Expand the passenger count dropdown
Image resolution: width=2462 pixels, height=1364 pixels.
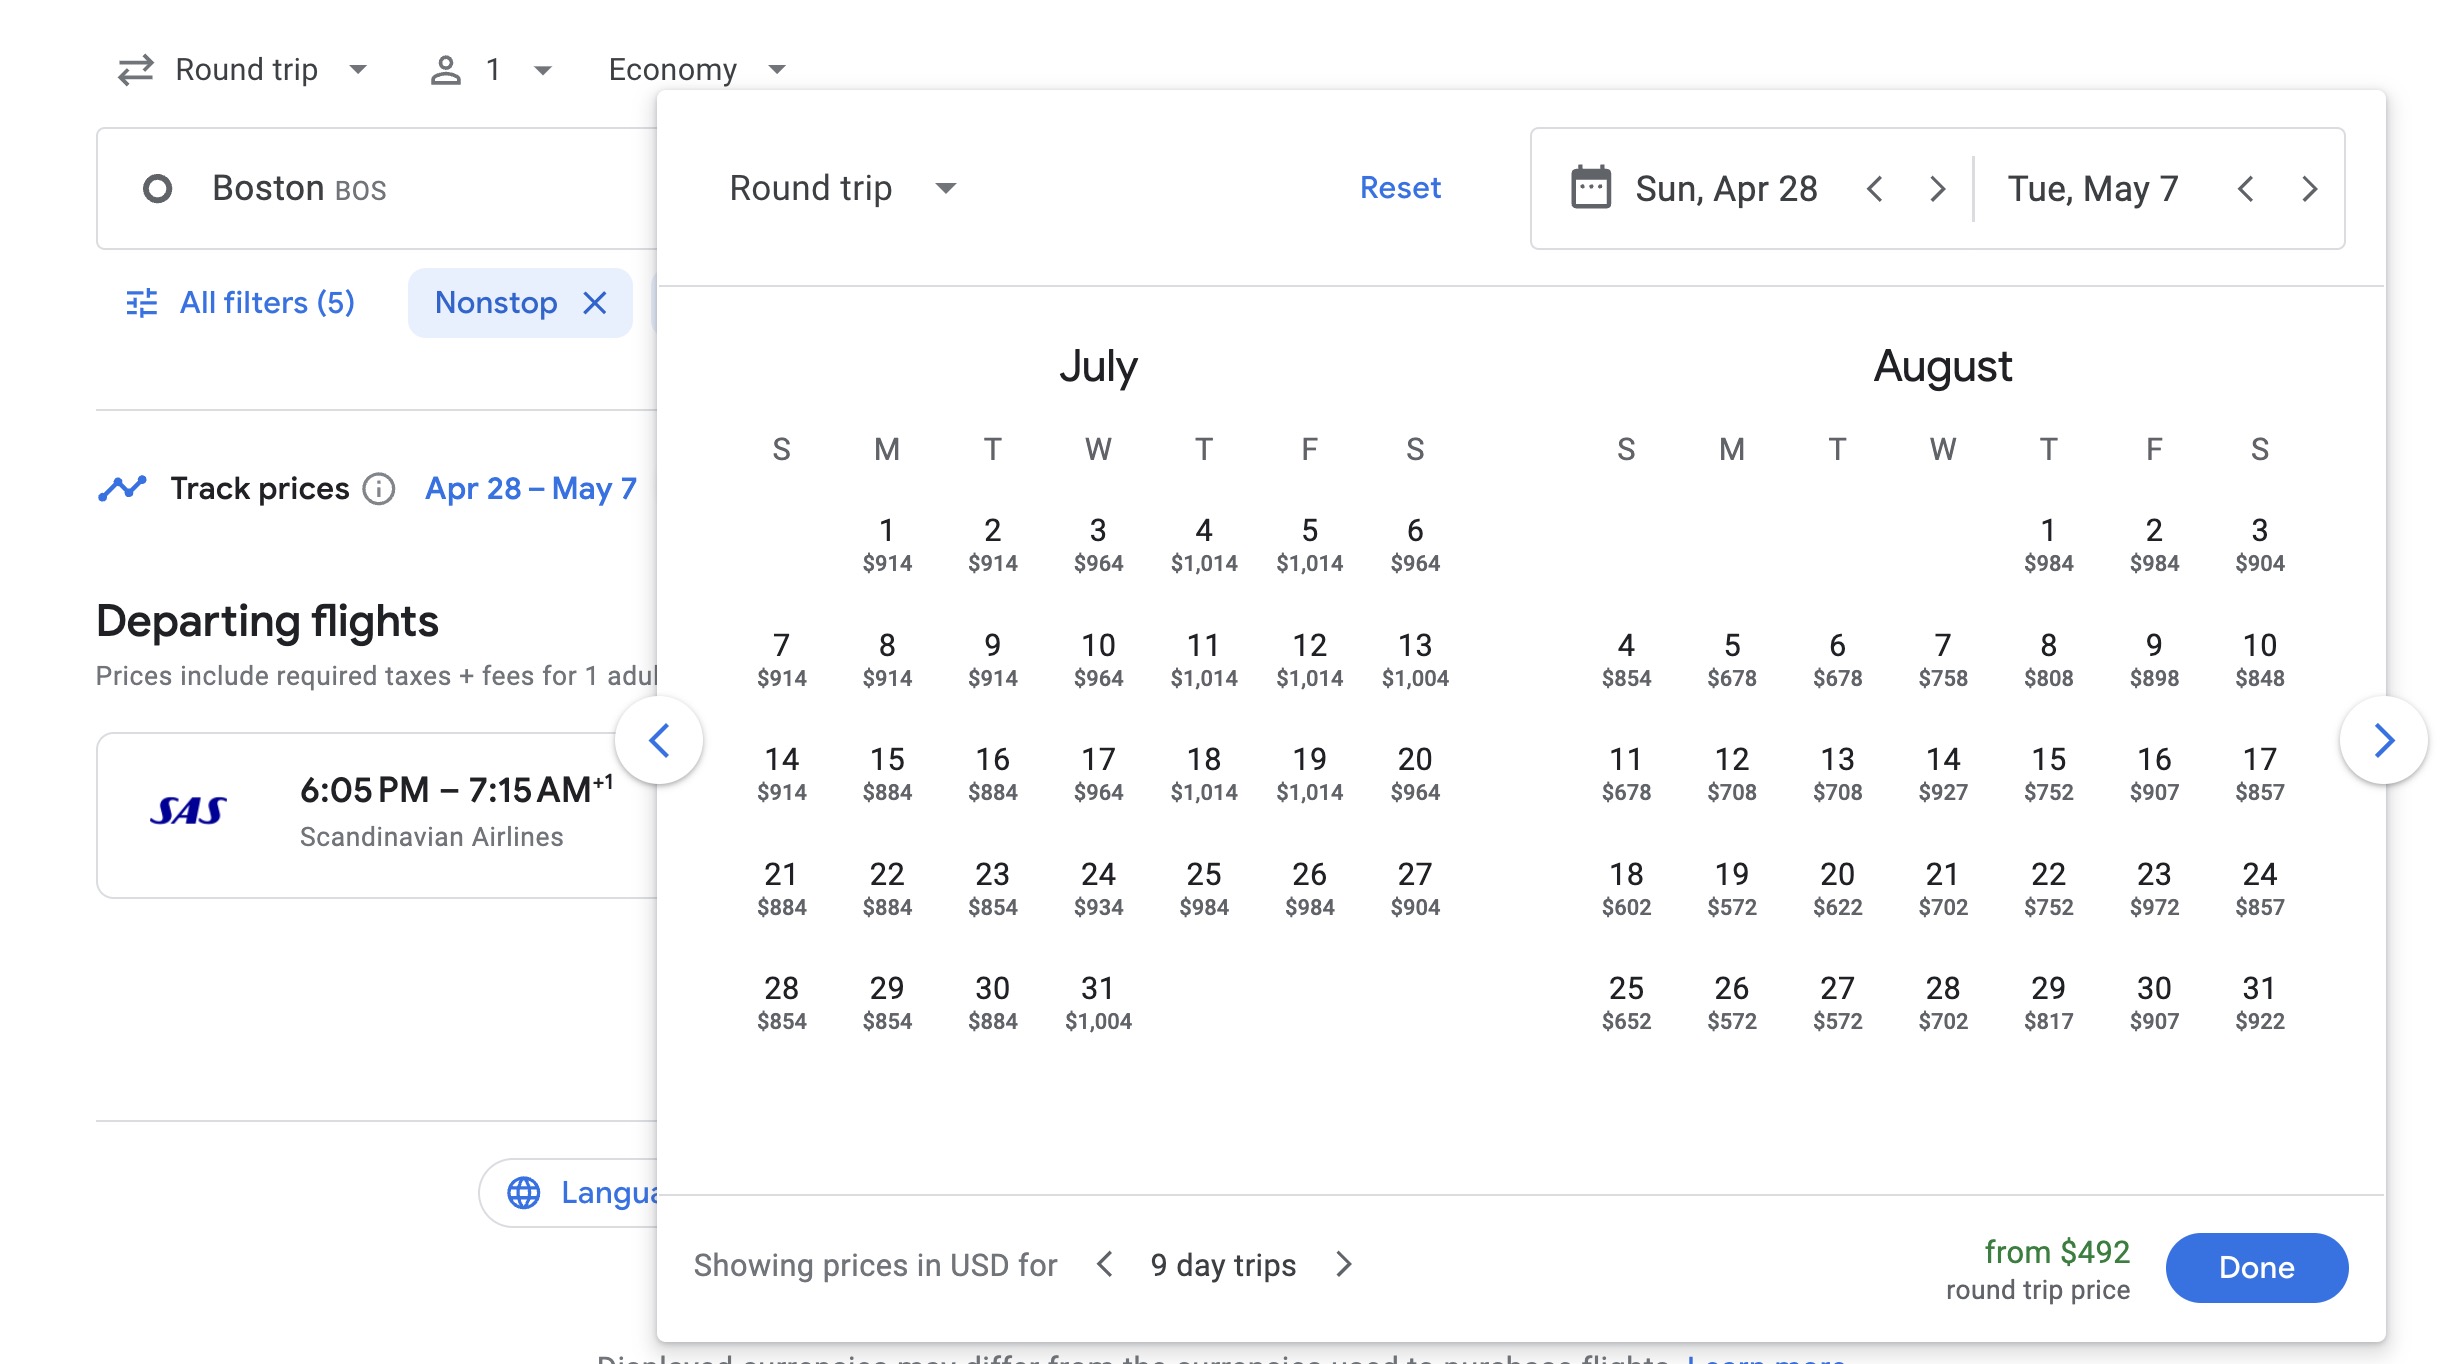[x=490, y=70]
